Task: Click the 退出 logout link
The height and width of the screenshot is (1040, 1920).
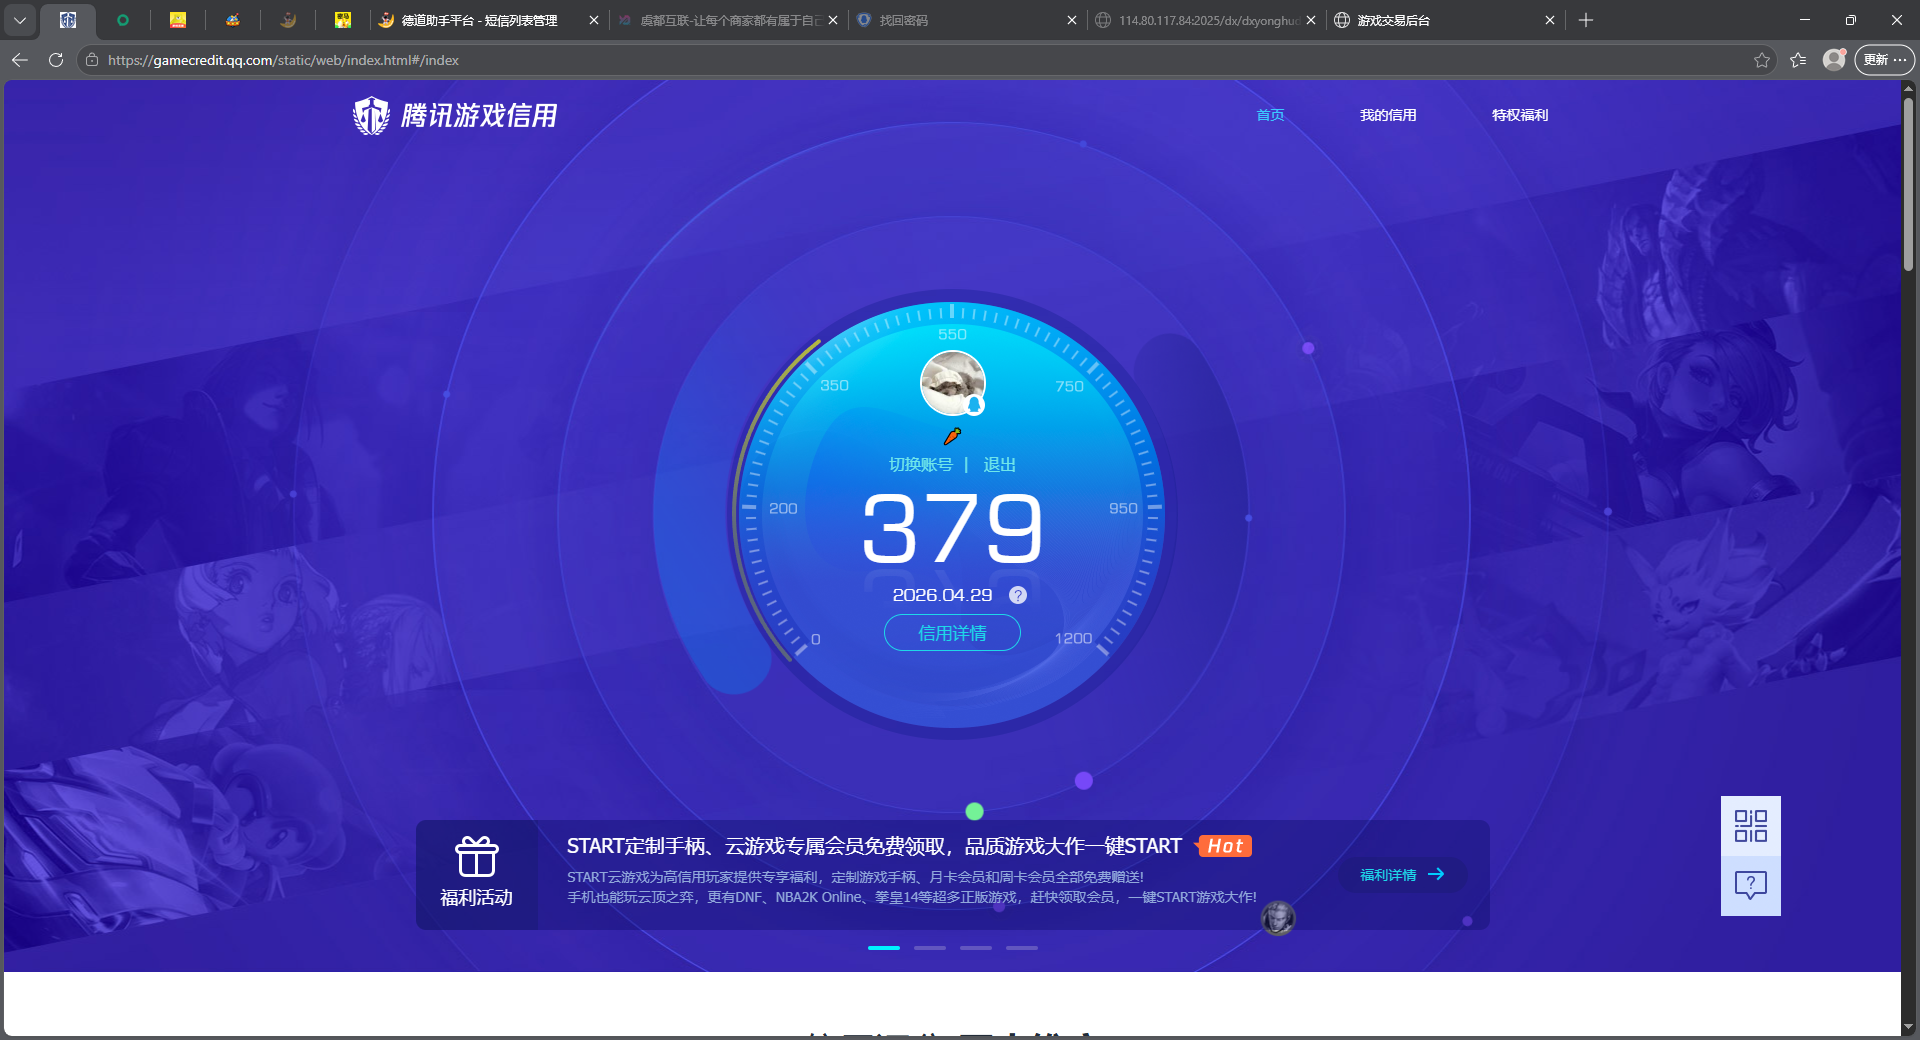Action: [1000, 465]
